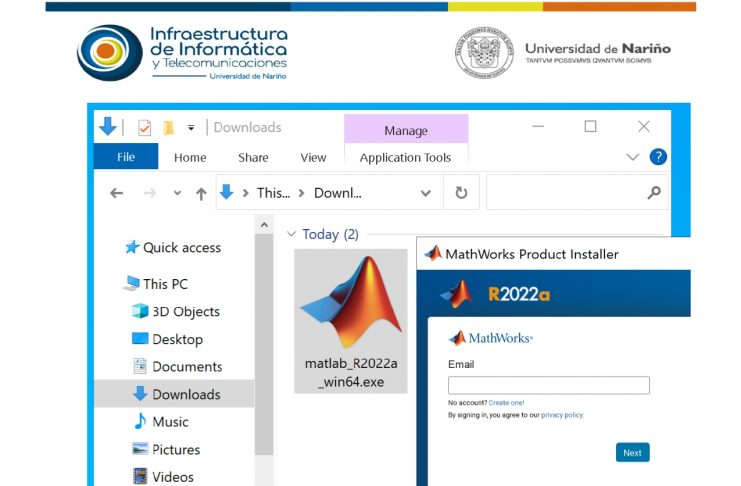Image resolution: width=741 pixels, height=486 pixels.
Task: Open Pictures folder in the sidebar
Action: [166, 449]
